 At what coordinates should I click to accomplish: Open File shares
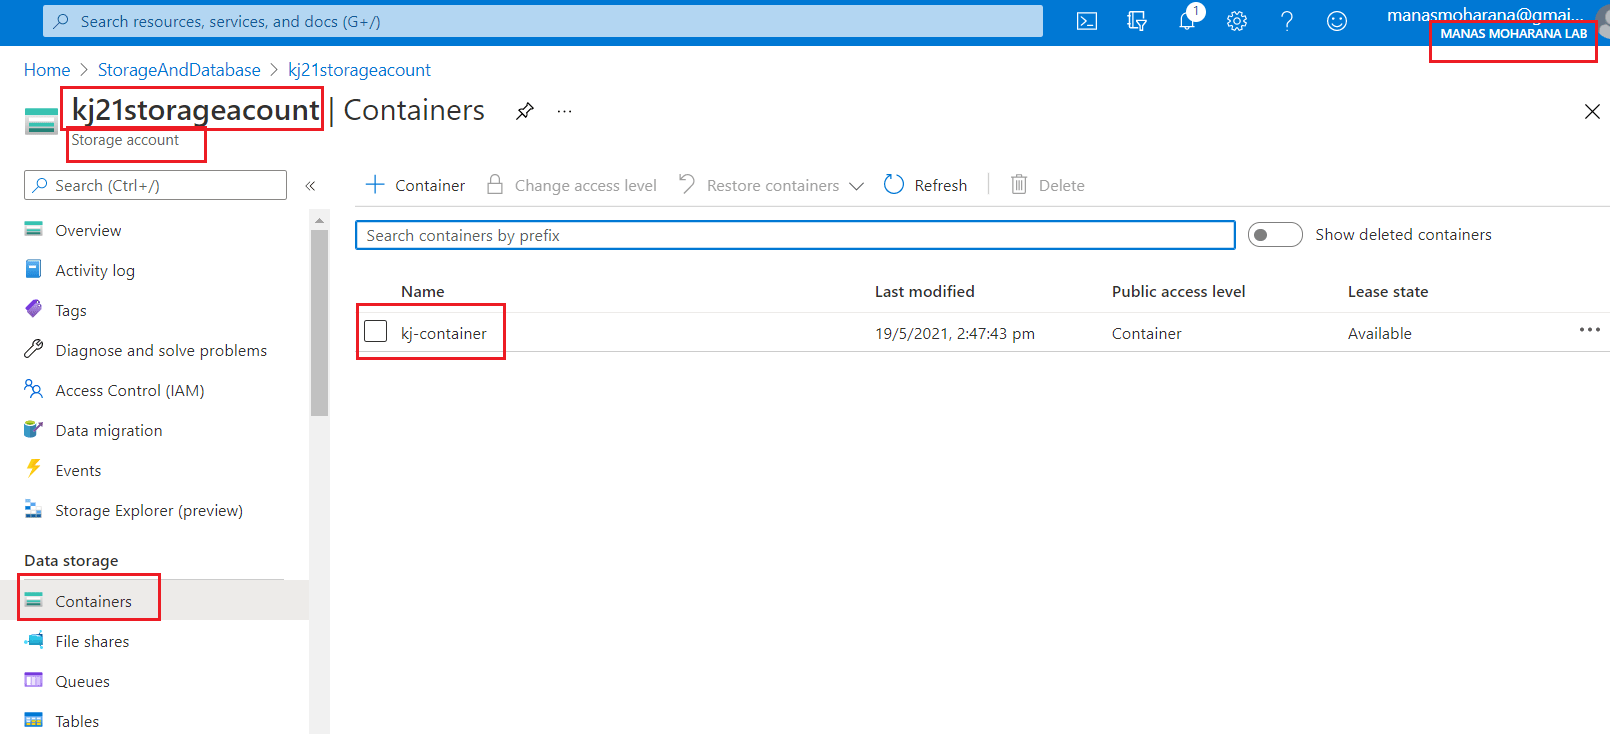click(92, 641)
